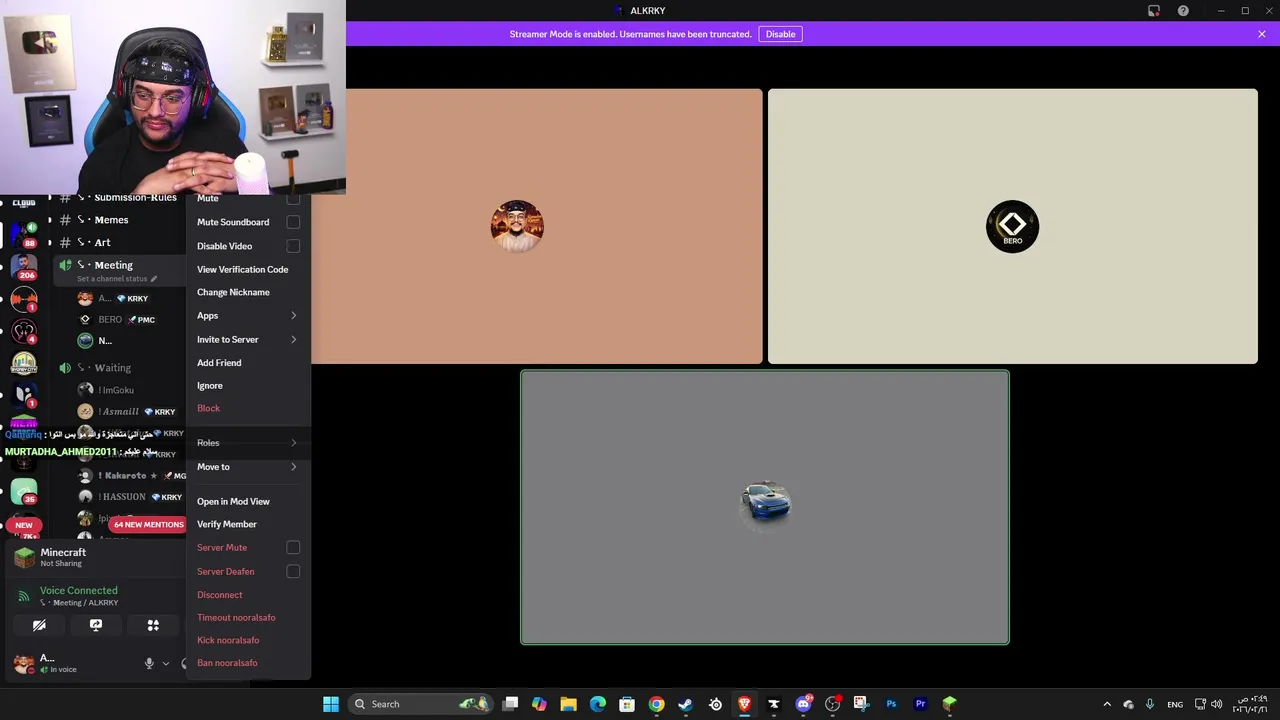1280x720 pixels.
Task: Click ! Kakaroto in Waiting channel
Action: click(x=120, y=476)
